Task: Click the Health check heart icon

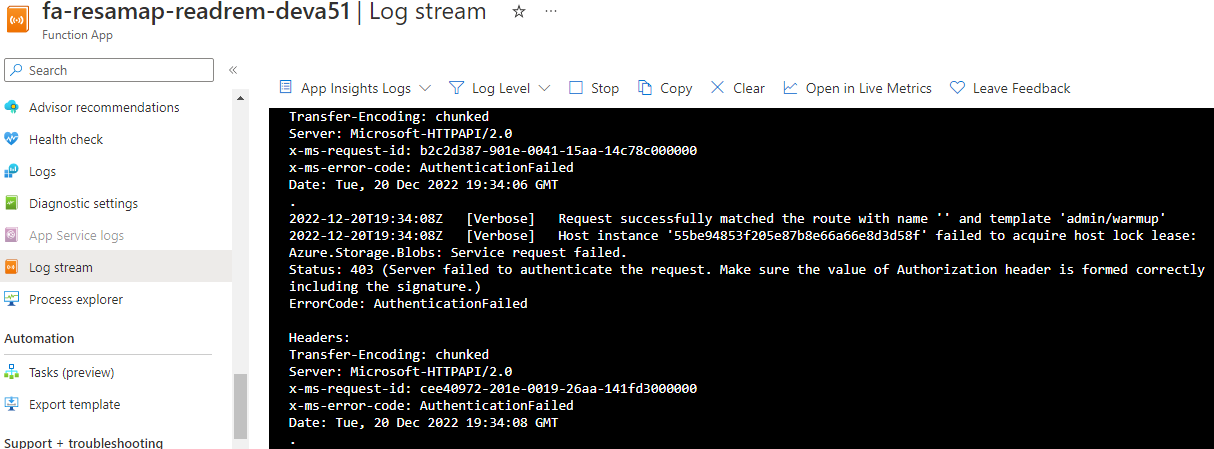Action: pos(12,139)
